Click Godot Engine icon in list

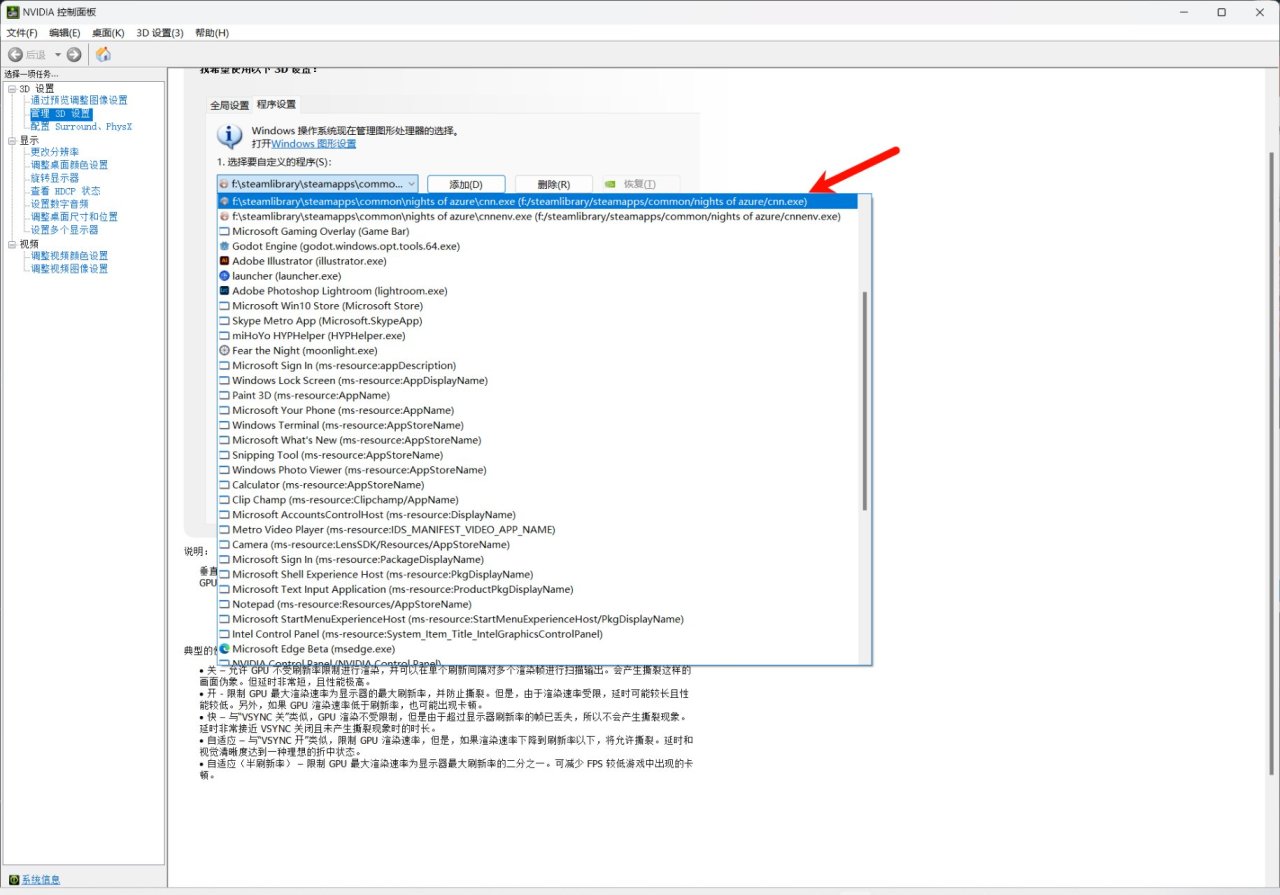[224, 246]
